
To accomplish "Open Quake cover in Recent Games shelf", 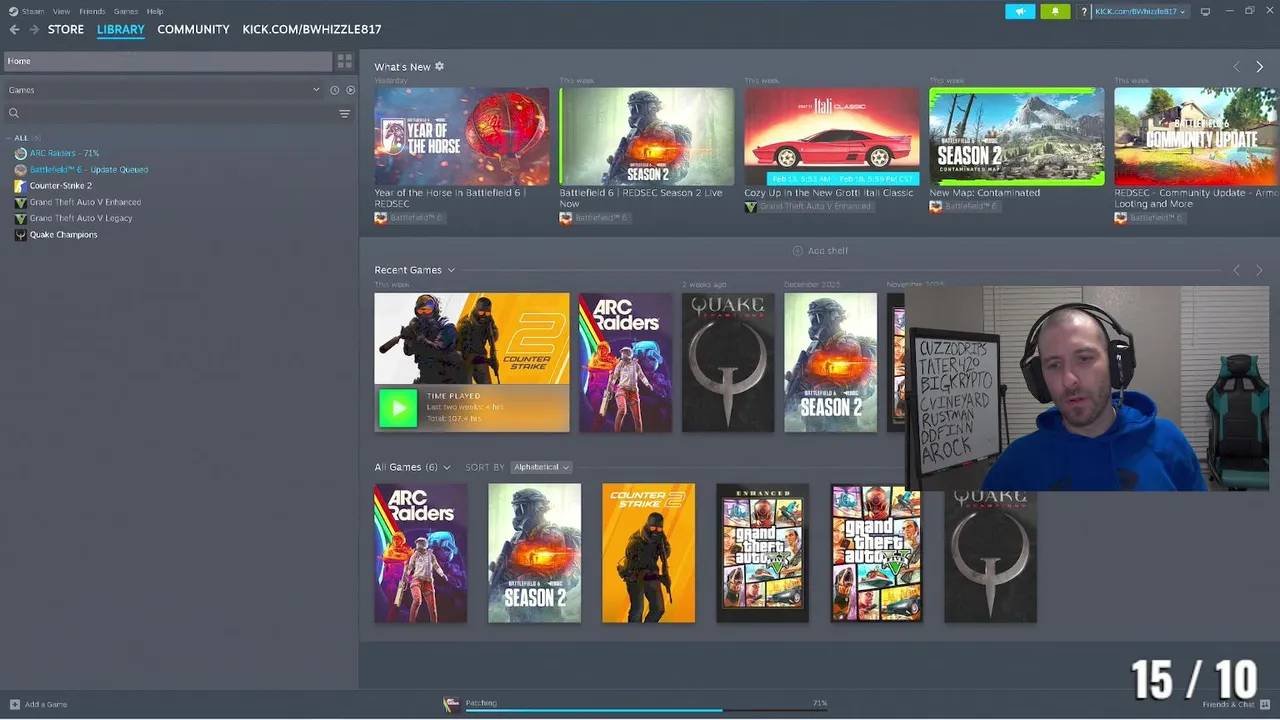I will (728, 362).
